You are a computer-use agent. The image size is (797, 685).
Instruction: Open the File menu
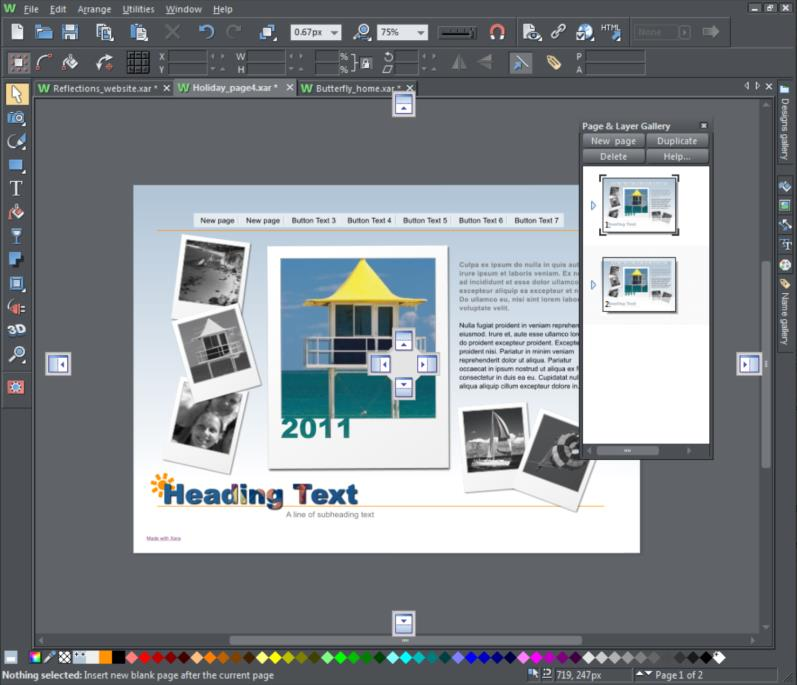tap(31, 9)
